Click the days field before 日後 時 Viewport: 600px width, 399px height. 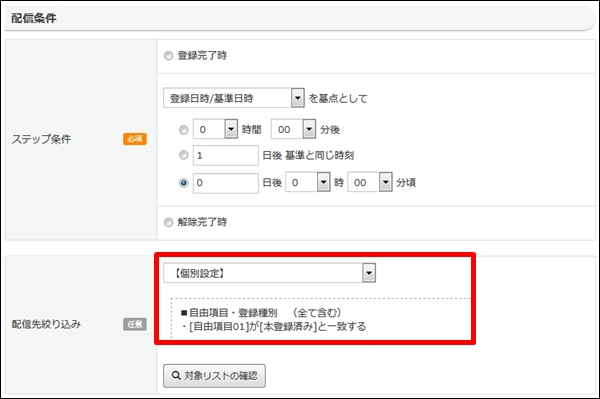[x=226, y=183]
